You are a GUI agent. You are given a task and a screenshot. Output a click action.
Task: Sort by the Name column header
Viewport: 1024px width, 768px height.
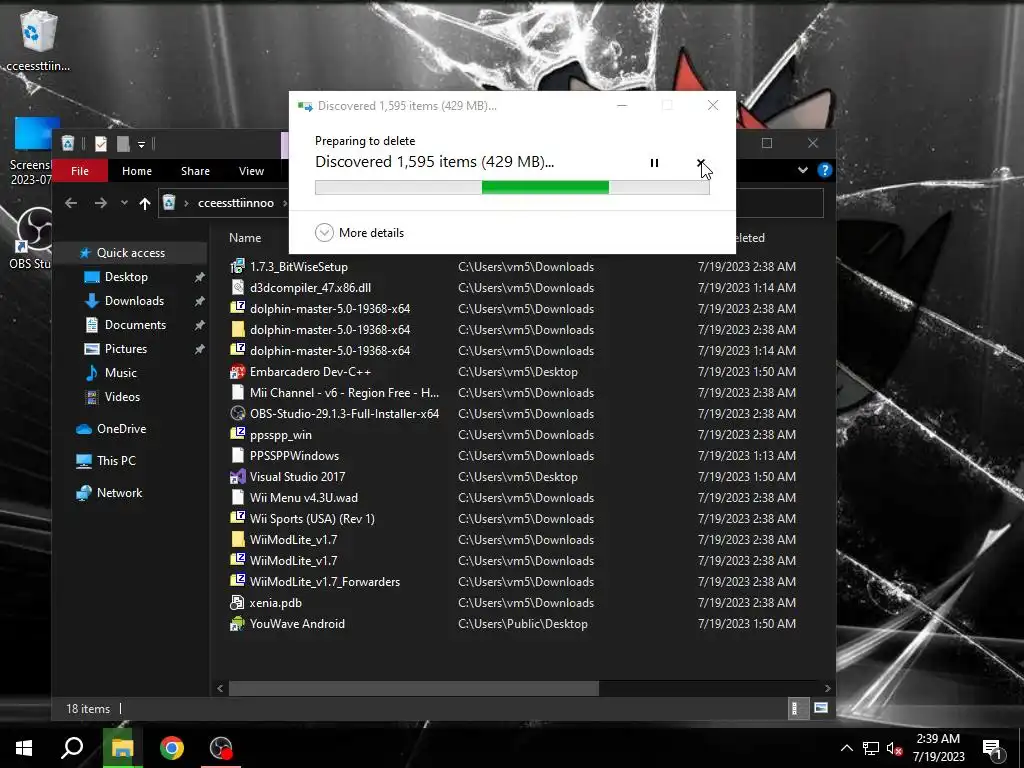[x=245, y=238]
